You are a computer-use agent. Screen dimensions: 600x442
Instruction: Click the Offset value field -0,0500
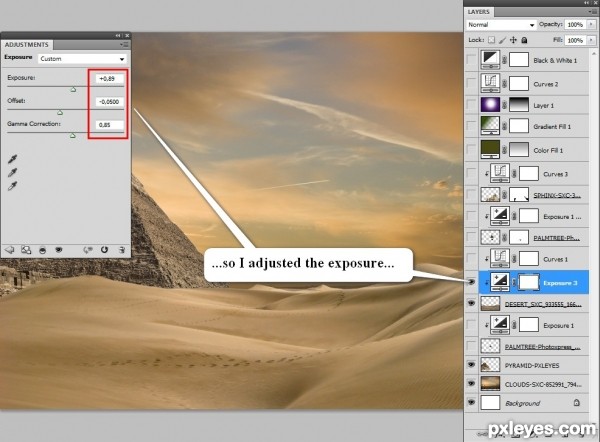pyautogui.click(x=109, y=102)
